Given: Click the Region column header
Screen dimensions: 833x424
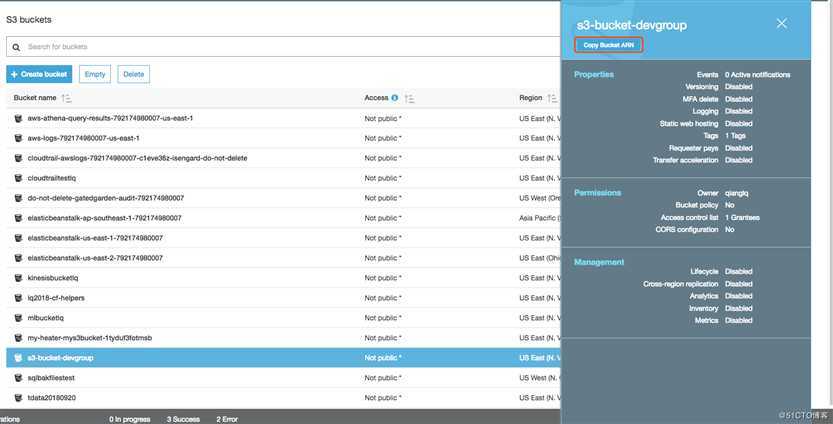Looking at the screenshot, I should coord(531,98).
